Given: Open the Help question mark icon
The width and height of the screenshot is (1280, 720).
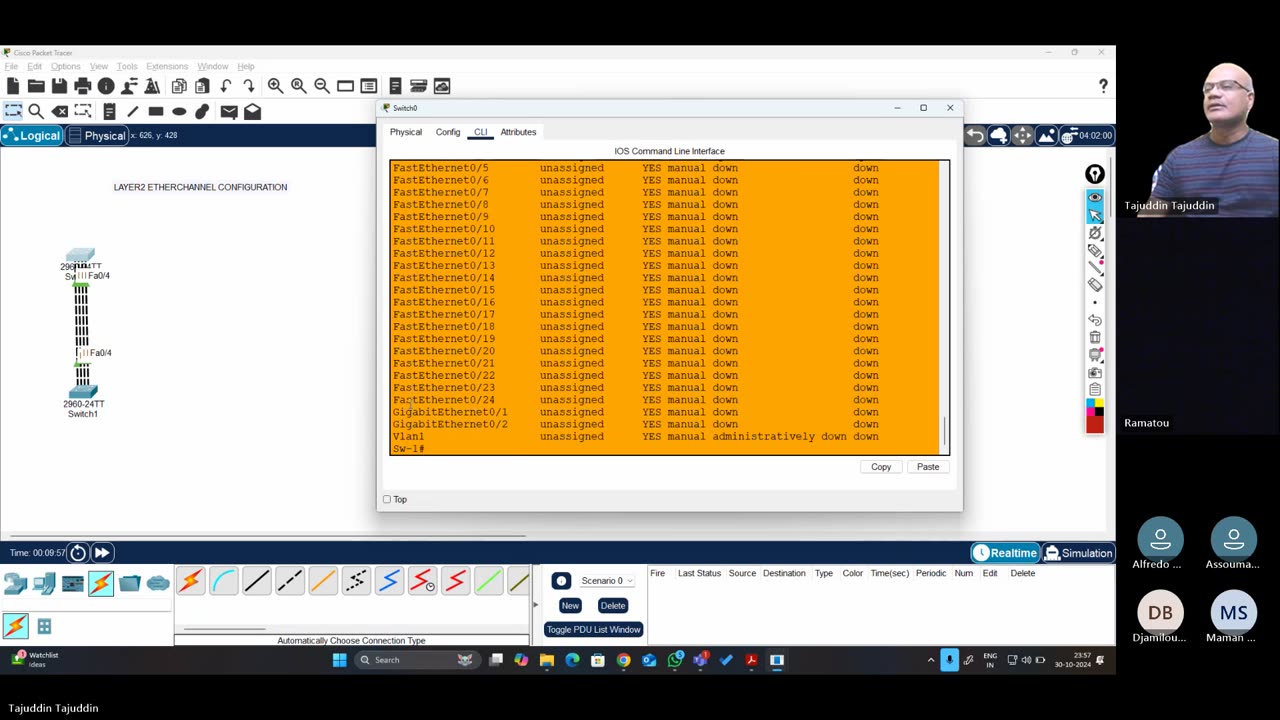Looking at the screenshot, I should (1103, 86).
